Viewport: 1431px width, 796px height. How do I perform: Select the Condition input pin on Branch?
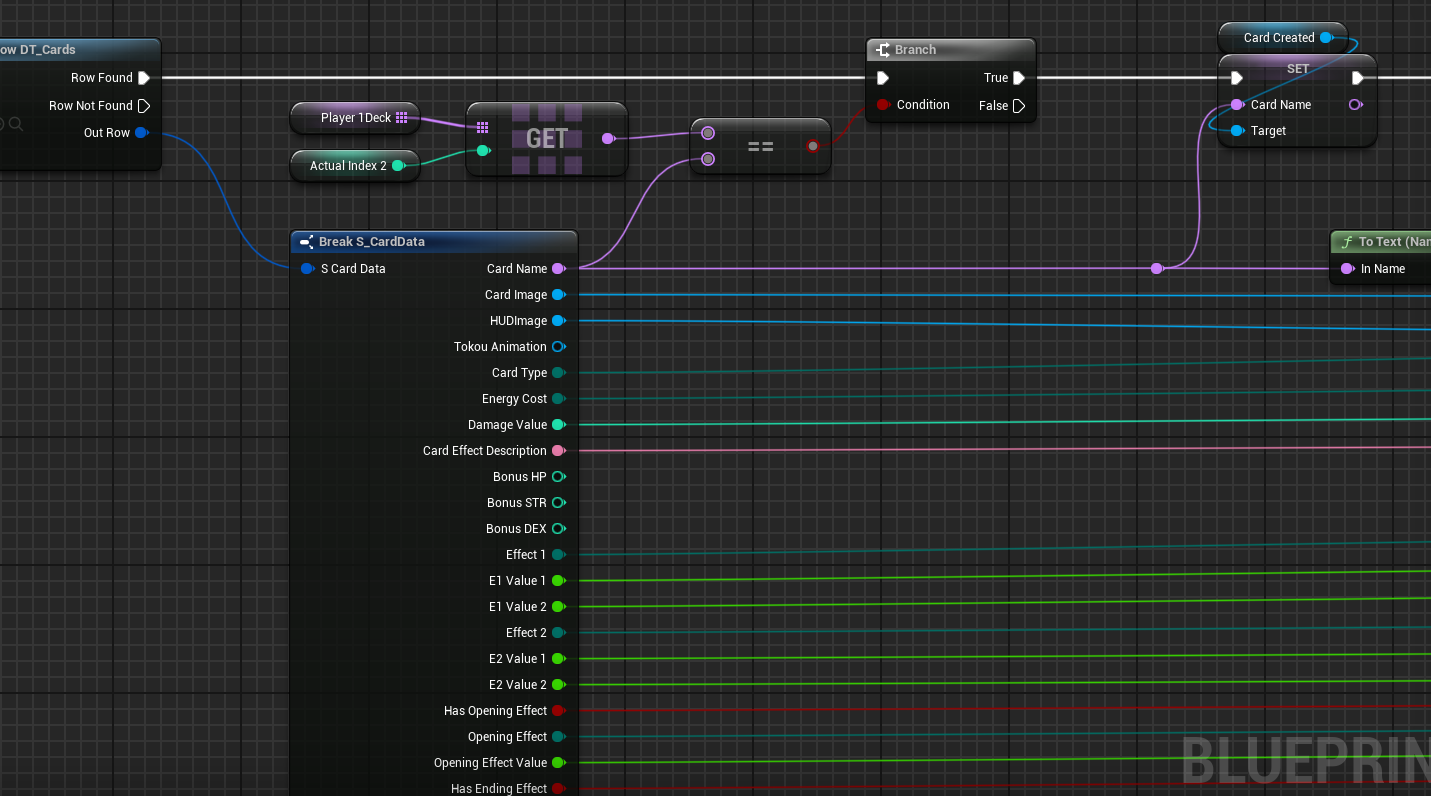click(883, 105)
